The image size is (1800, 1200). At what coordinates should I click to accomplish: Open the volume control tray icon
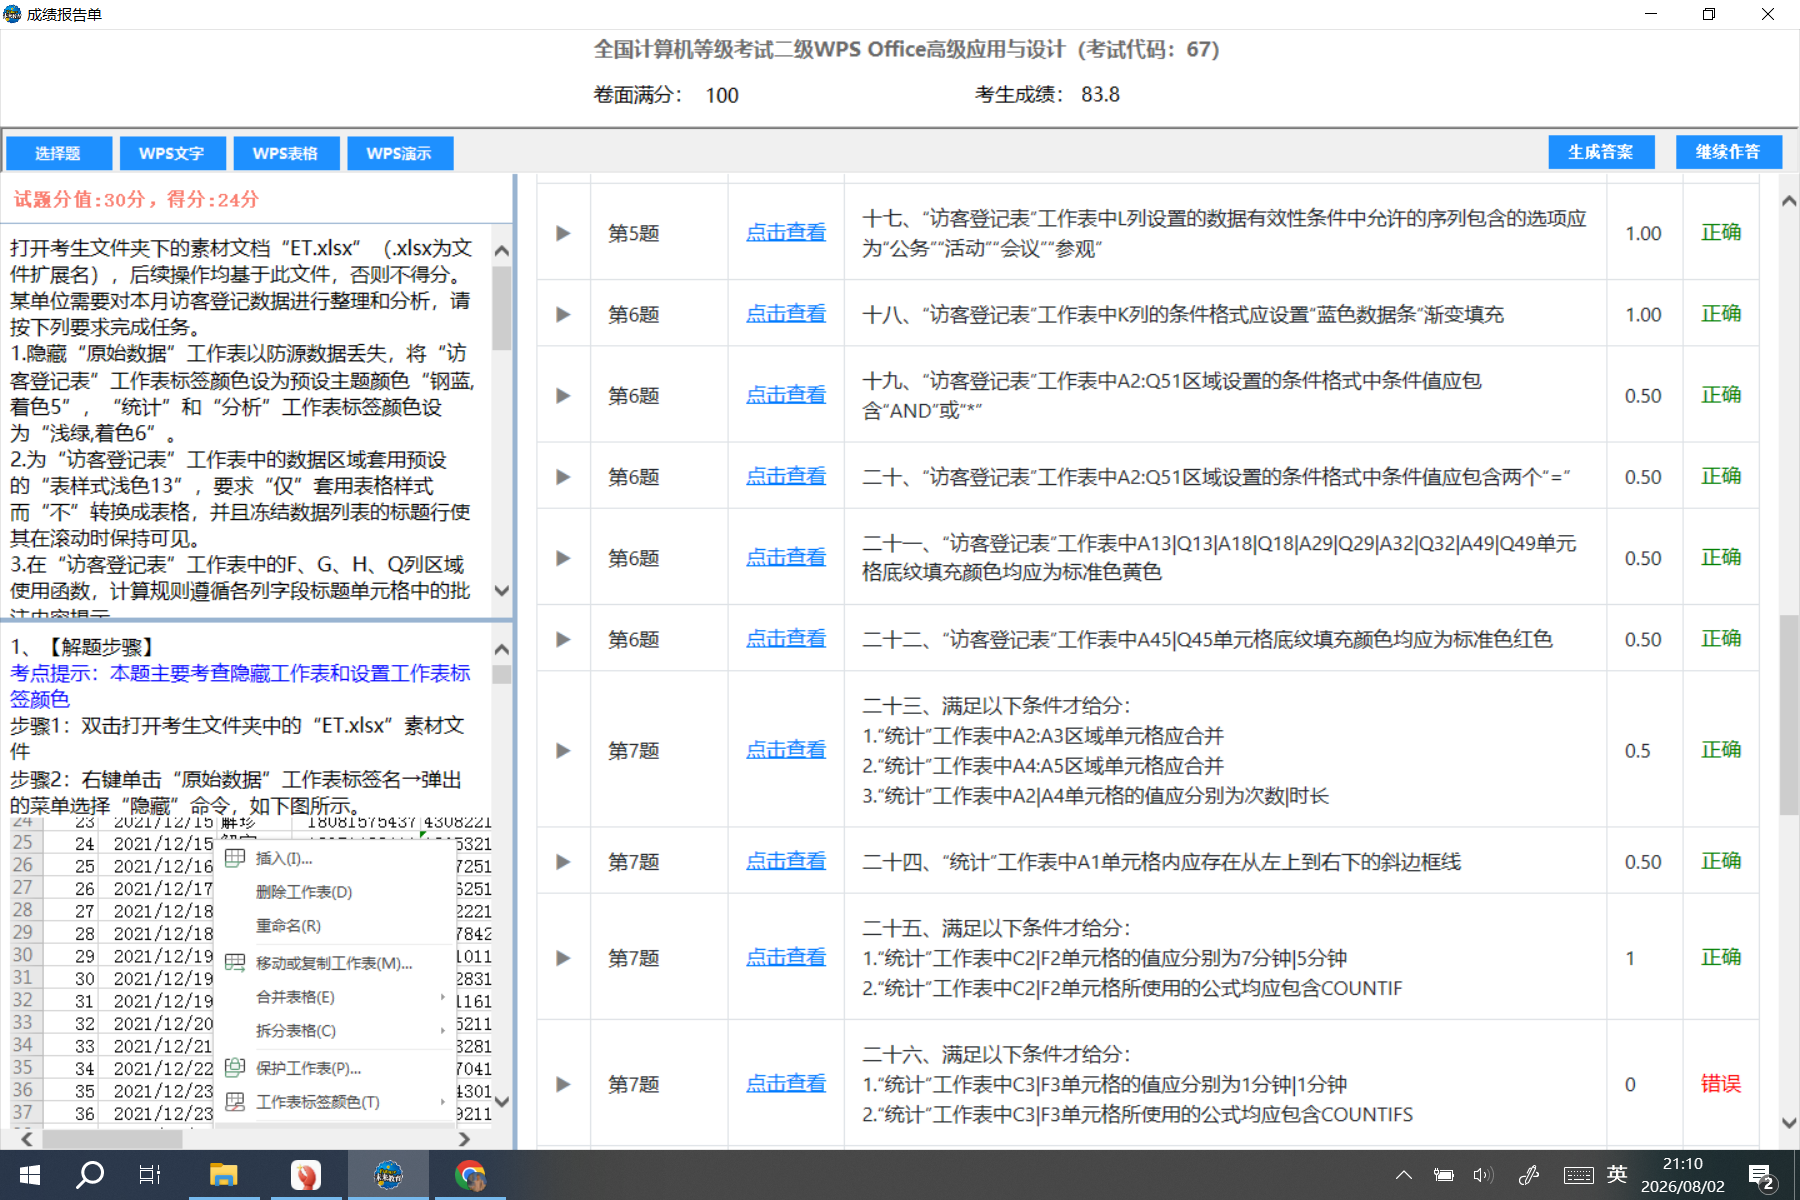[x=1483, y=1175]
